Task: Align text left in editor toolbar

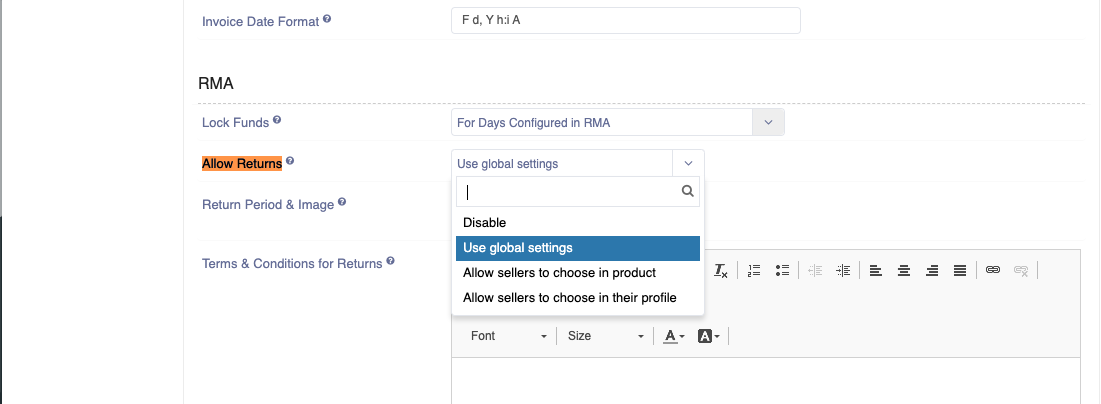Action: pyautogui.click(x=876, y=271)
